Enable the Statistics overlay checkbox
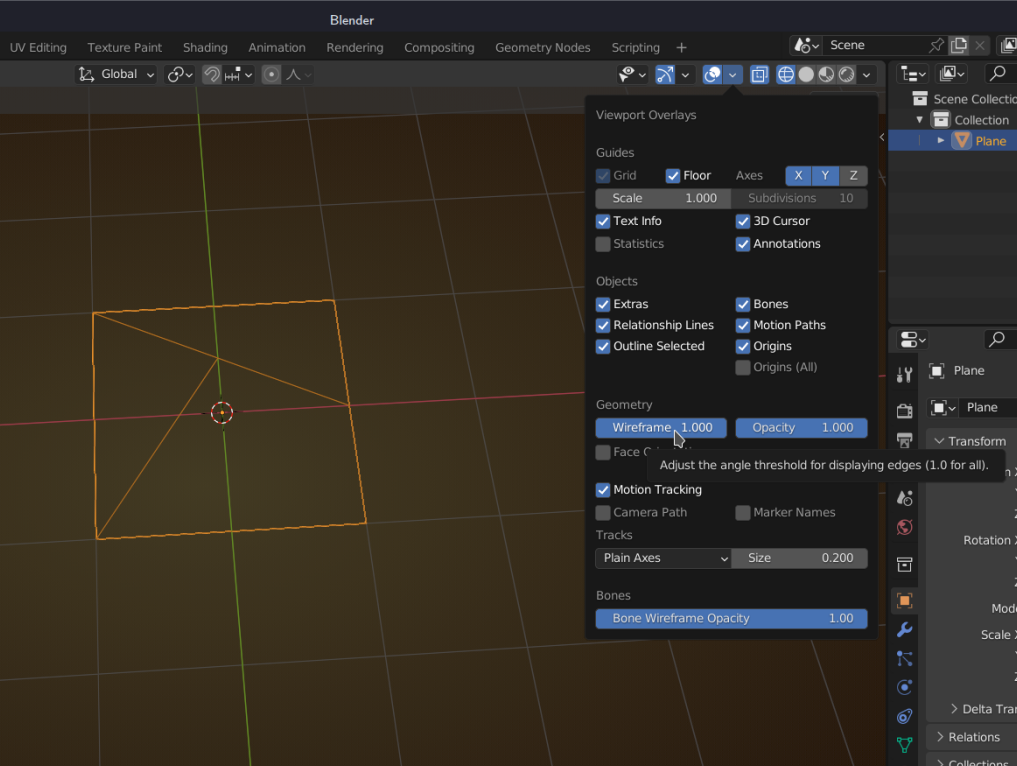Viewport: 1017px width, 766px height. [x=603, y=244]
